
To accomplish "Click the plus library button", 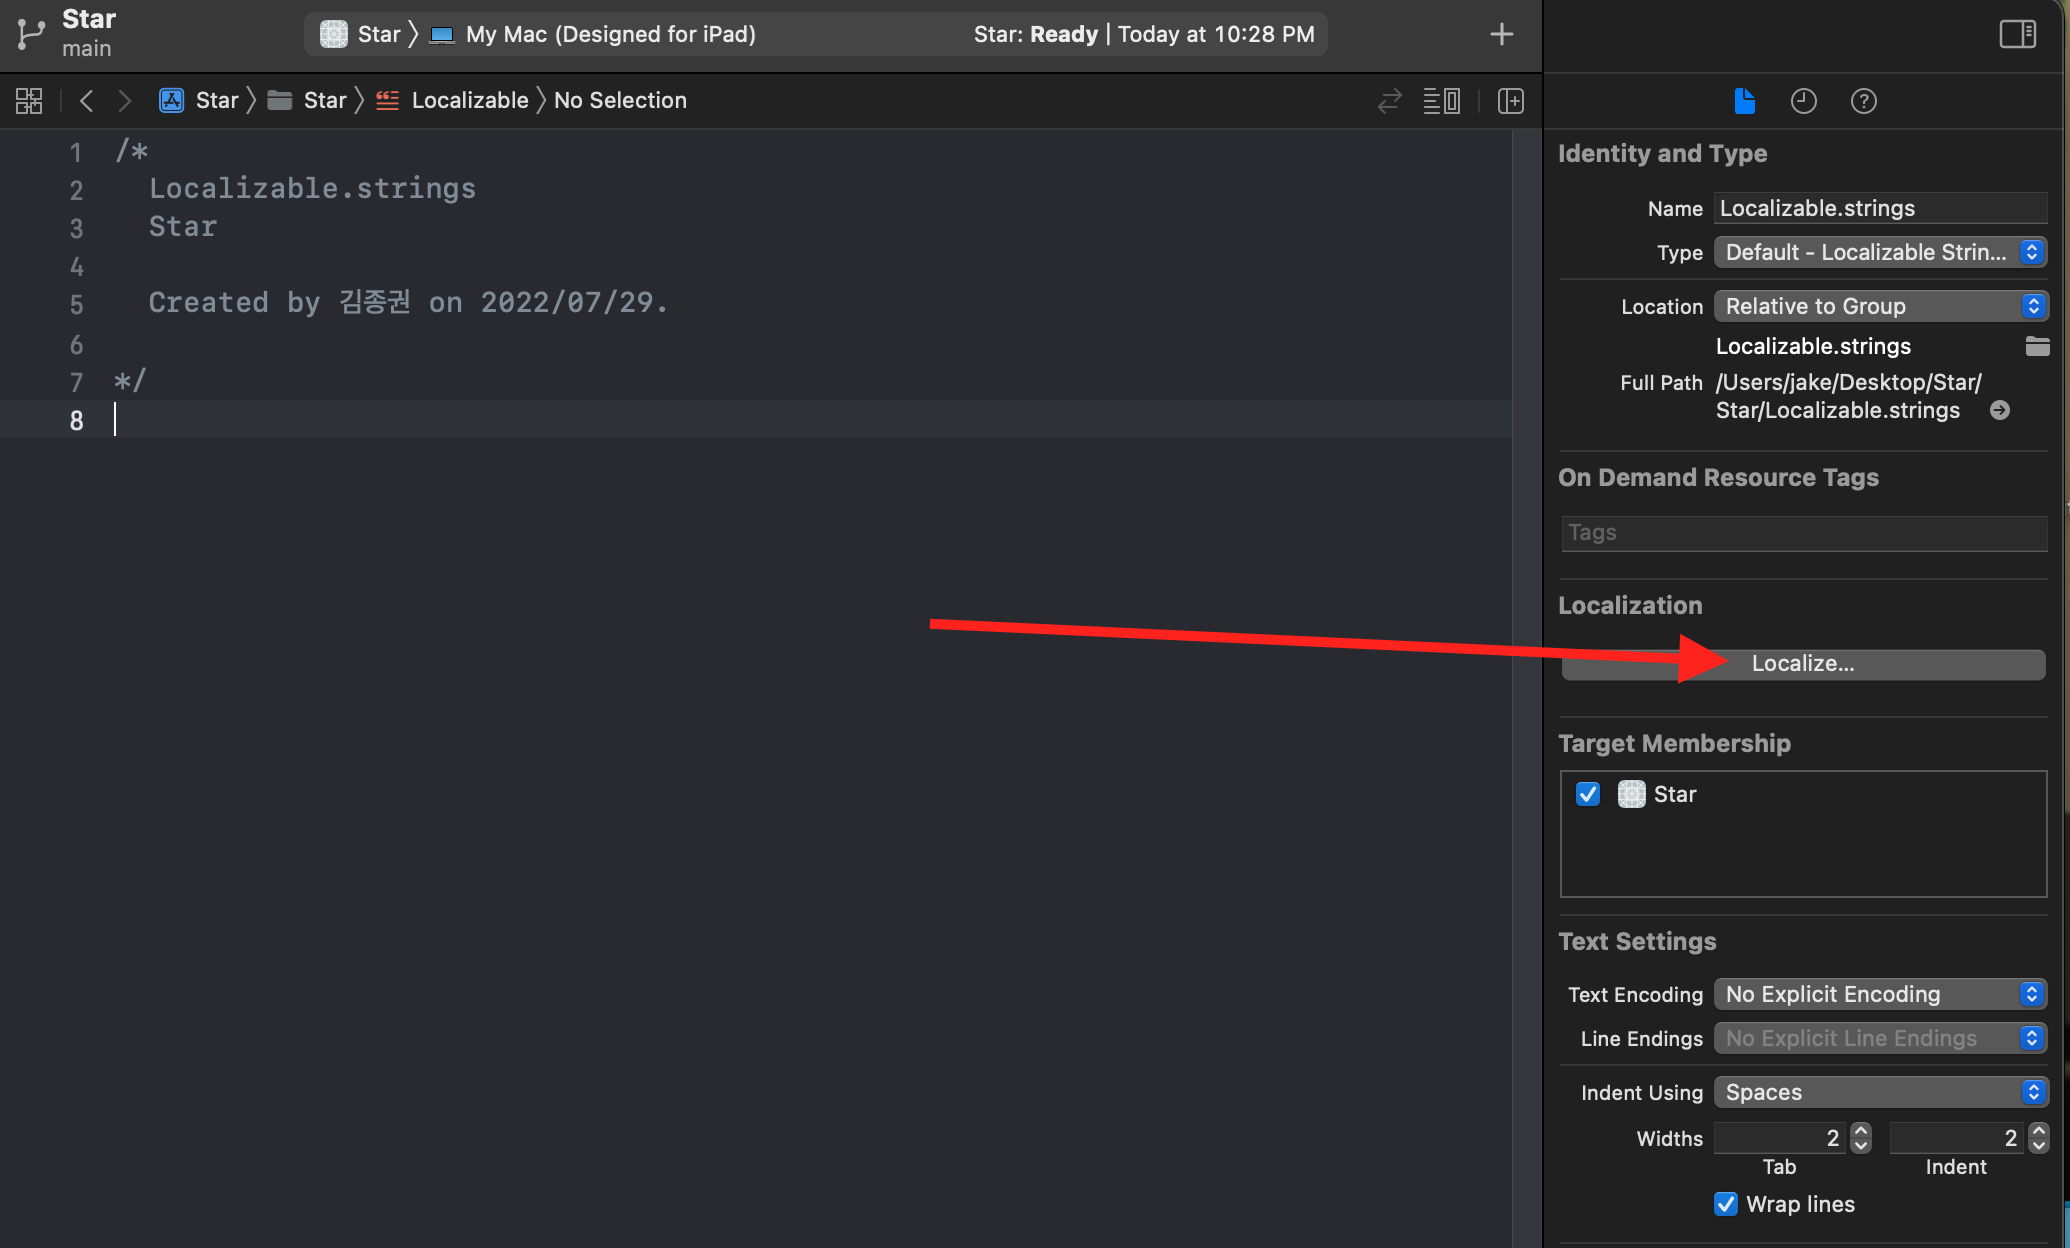I will coord(1501,34).
